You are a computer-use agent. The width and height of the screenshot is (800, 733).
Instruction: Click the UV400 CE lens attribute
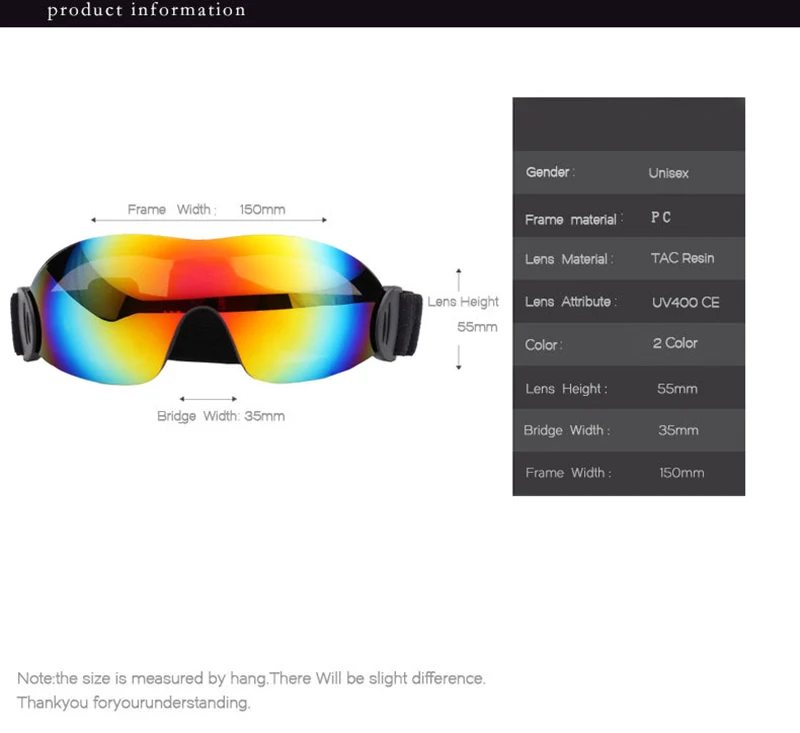(x=685, y=302)
